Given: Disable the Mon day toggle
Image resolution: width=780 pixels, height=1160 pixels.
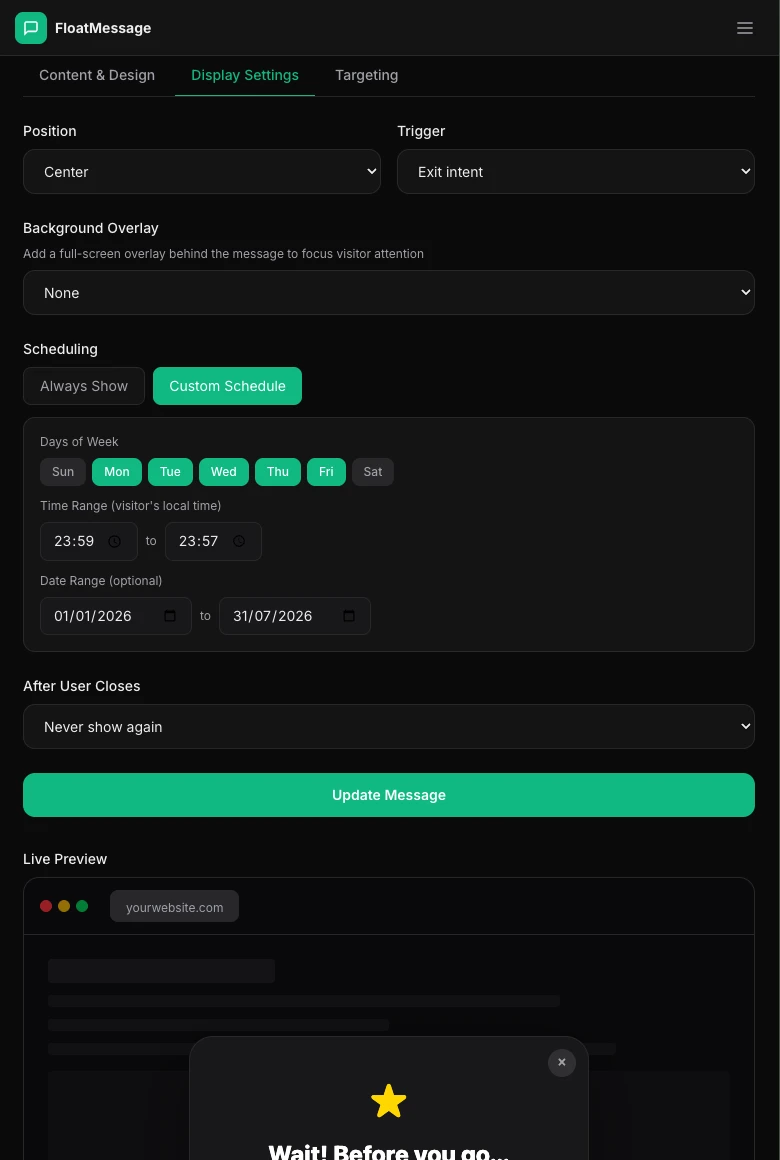Looking at the screenshot, I should [116, 471].
